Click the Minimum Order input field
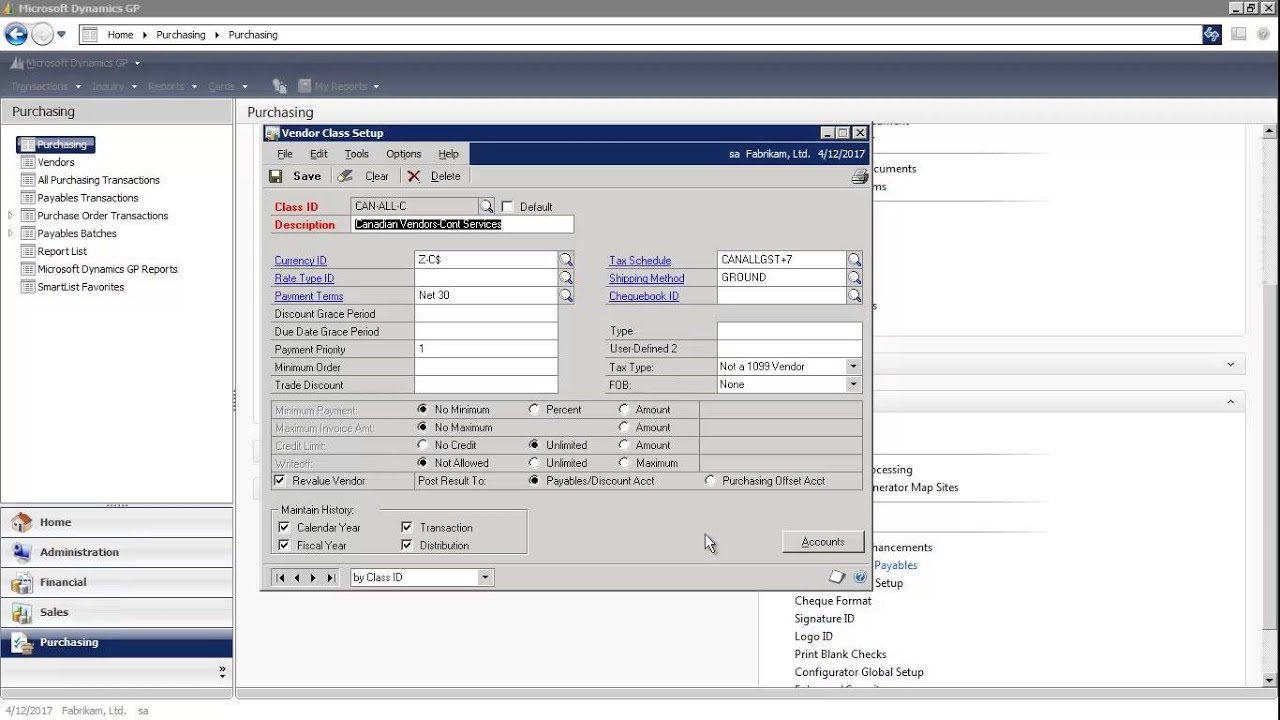The image size is (1280, 720). pyautogui.click(x=485, y=367)
